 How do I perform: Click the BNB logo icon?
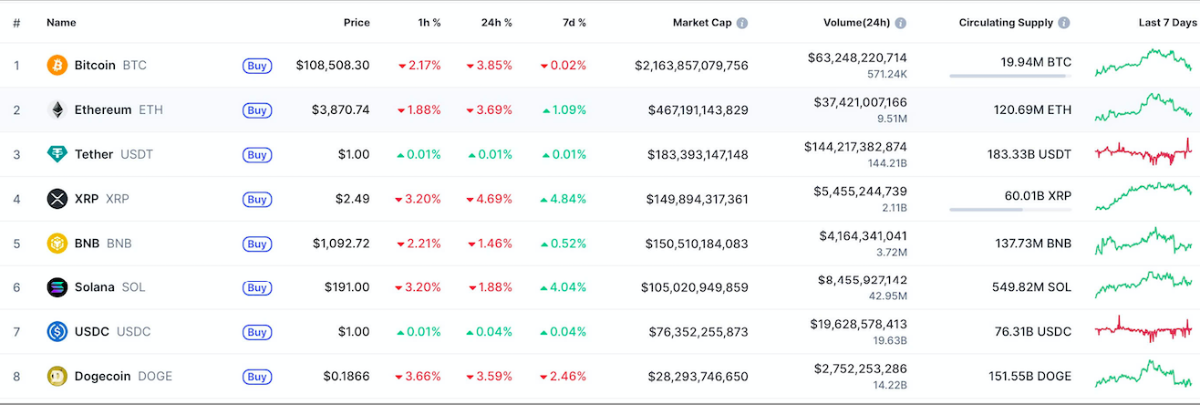click(x=58, y=243)
